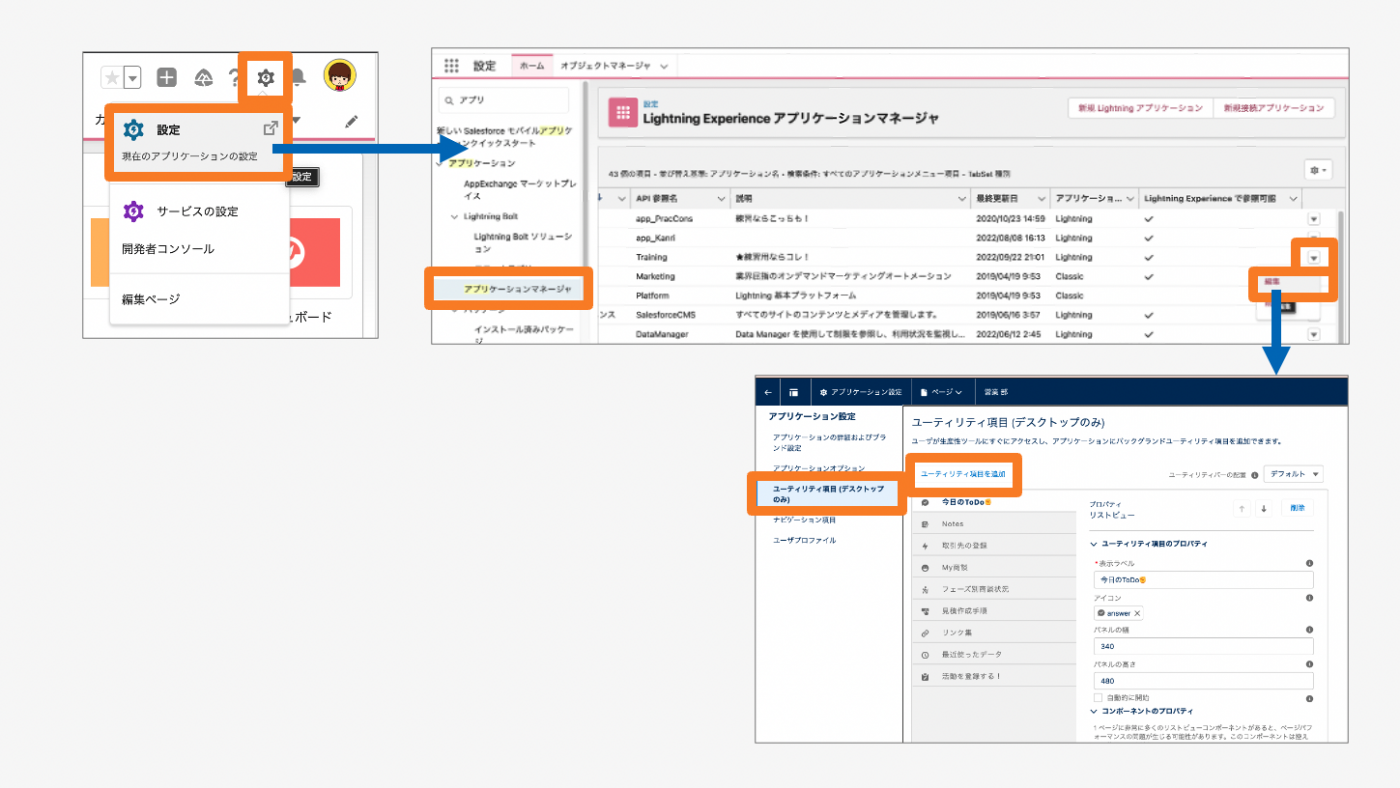The width and height of the screenshot is (1400, 788).
Task: Choose 編集ページ in gear menu
Action: (151, 299)
